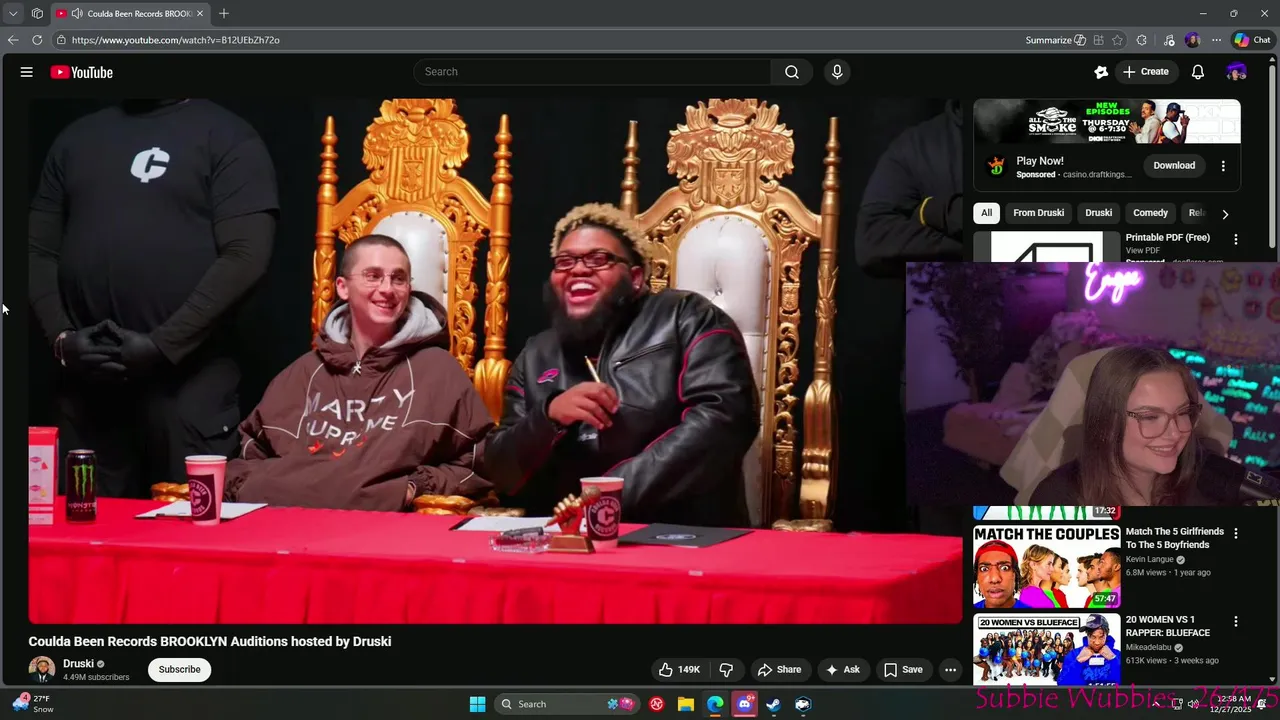Viewport: 1280px width, 720px height.
Task: Show more filter chips with the right arrow
Action: [1225, 214]
